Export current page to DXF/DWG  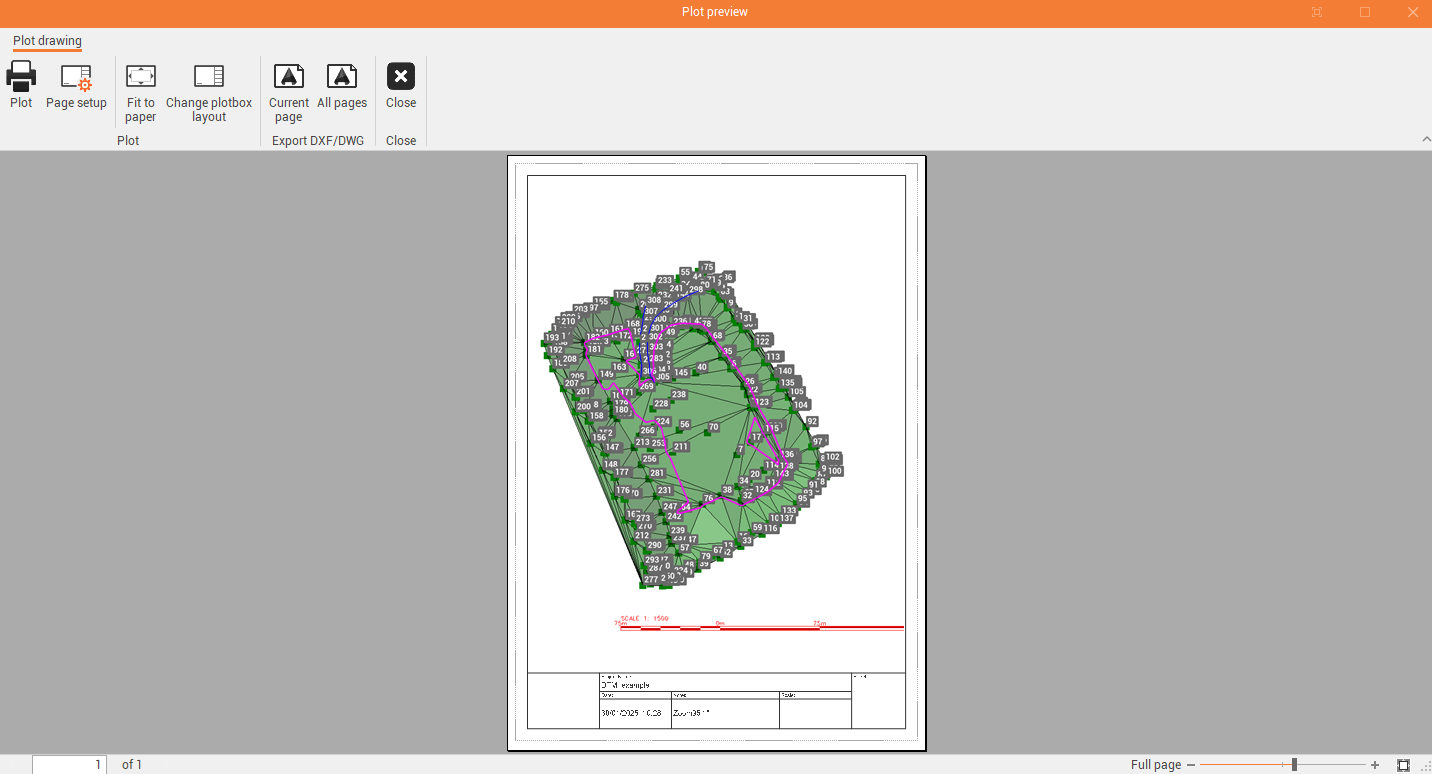pyautogui.click(x=289, y=77)
